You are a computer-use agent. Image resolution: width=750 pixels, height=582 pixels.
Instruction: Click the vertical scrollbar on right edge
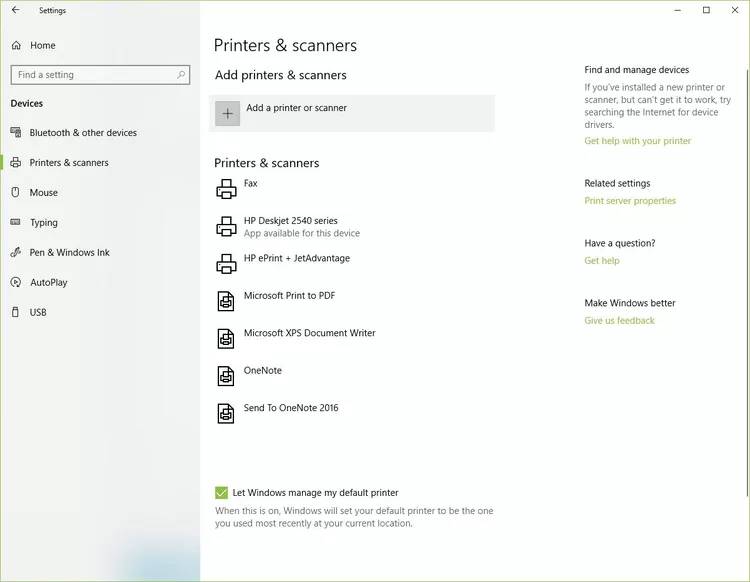[747, 282]
